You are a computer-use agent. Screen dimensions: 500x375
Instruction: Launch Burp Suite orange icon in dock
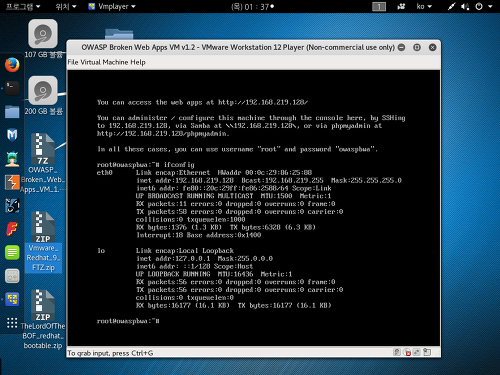pyautogui.click(x=12, y=182)
